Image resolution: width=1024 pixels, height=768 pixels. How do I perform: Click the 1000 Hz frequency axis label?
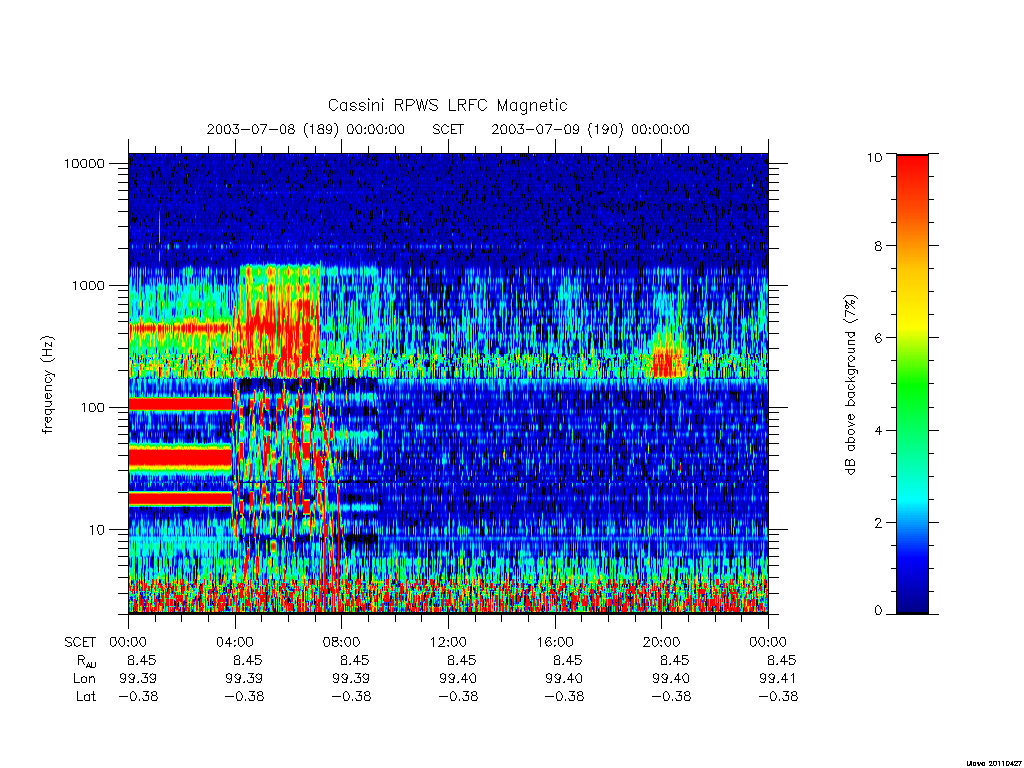pos(88,285)
